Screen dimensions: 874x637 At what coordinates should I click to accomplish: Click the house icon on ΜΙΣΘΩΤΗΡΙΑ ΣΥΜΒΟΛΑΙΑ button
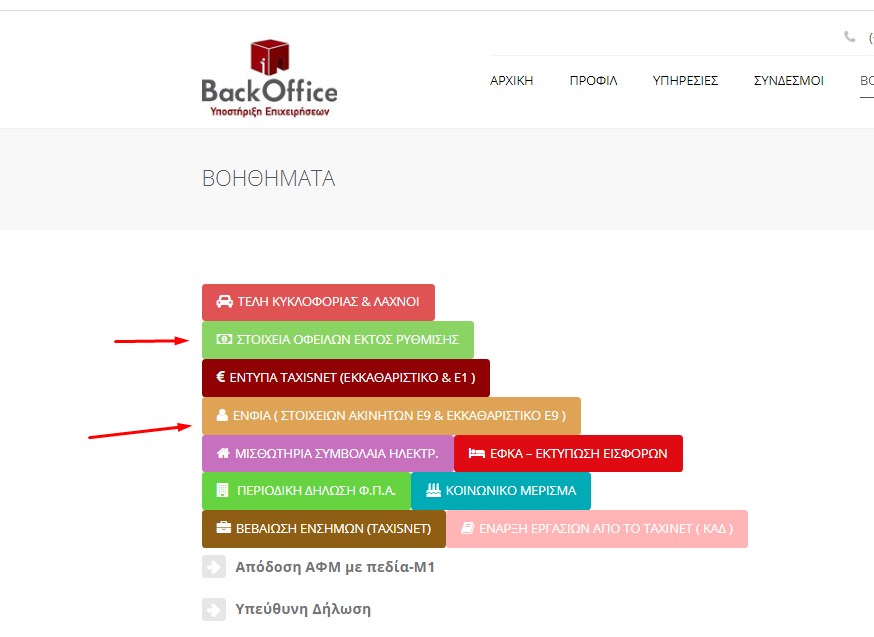tap(223, 454)
